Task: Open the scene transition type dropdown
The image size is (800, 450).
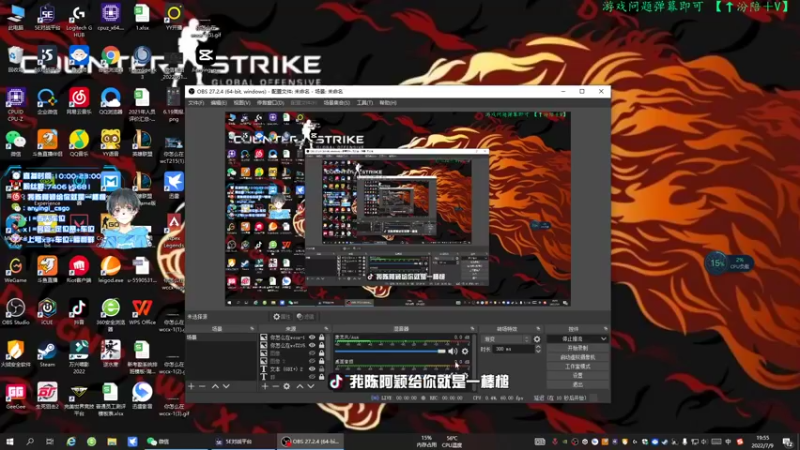Action: 506,339
